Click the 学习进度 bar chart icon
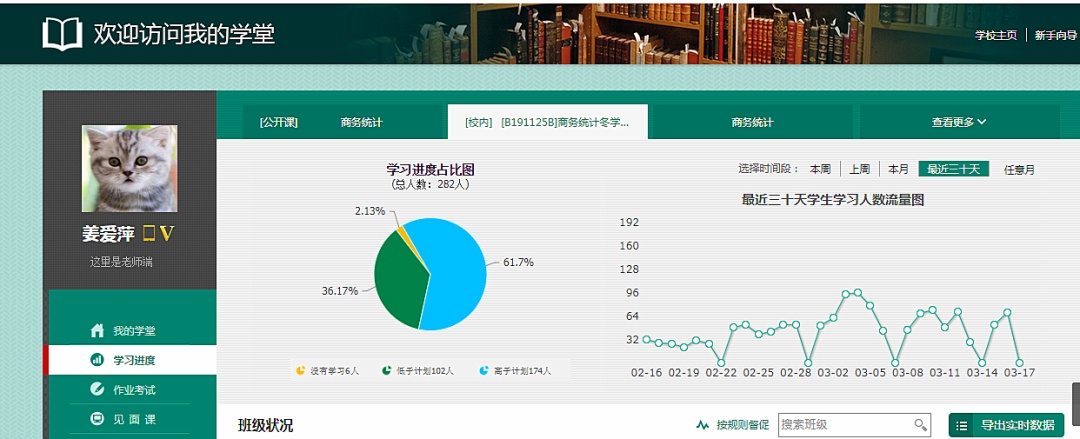Viewport: 1080px width, 439px height. point(97,359)
